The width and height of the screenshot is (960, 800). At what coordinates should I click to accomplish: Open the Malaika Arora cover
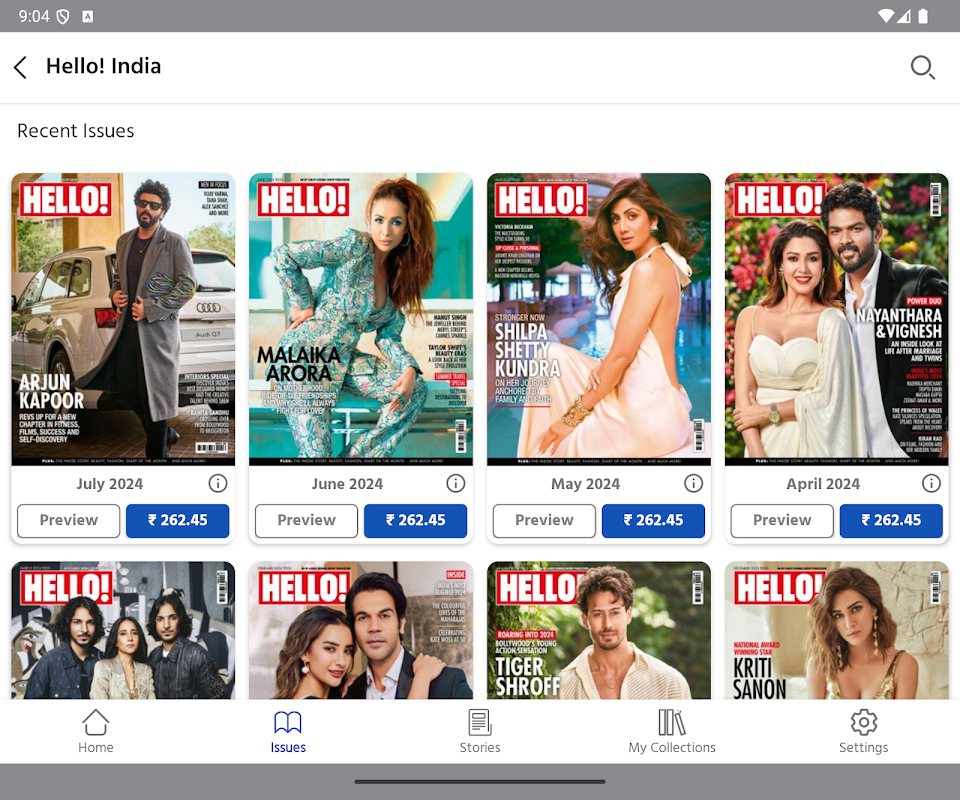pyautogui.click(x=361, y=319)
